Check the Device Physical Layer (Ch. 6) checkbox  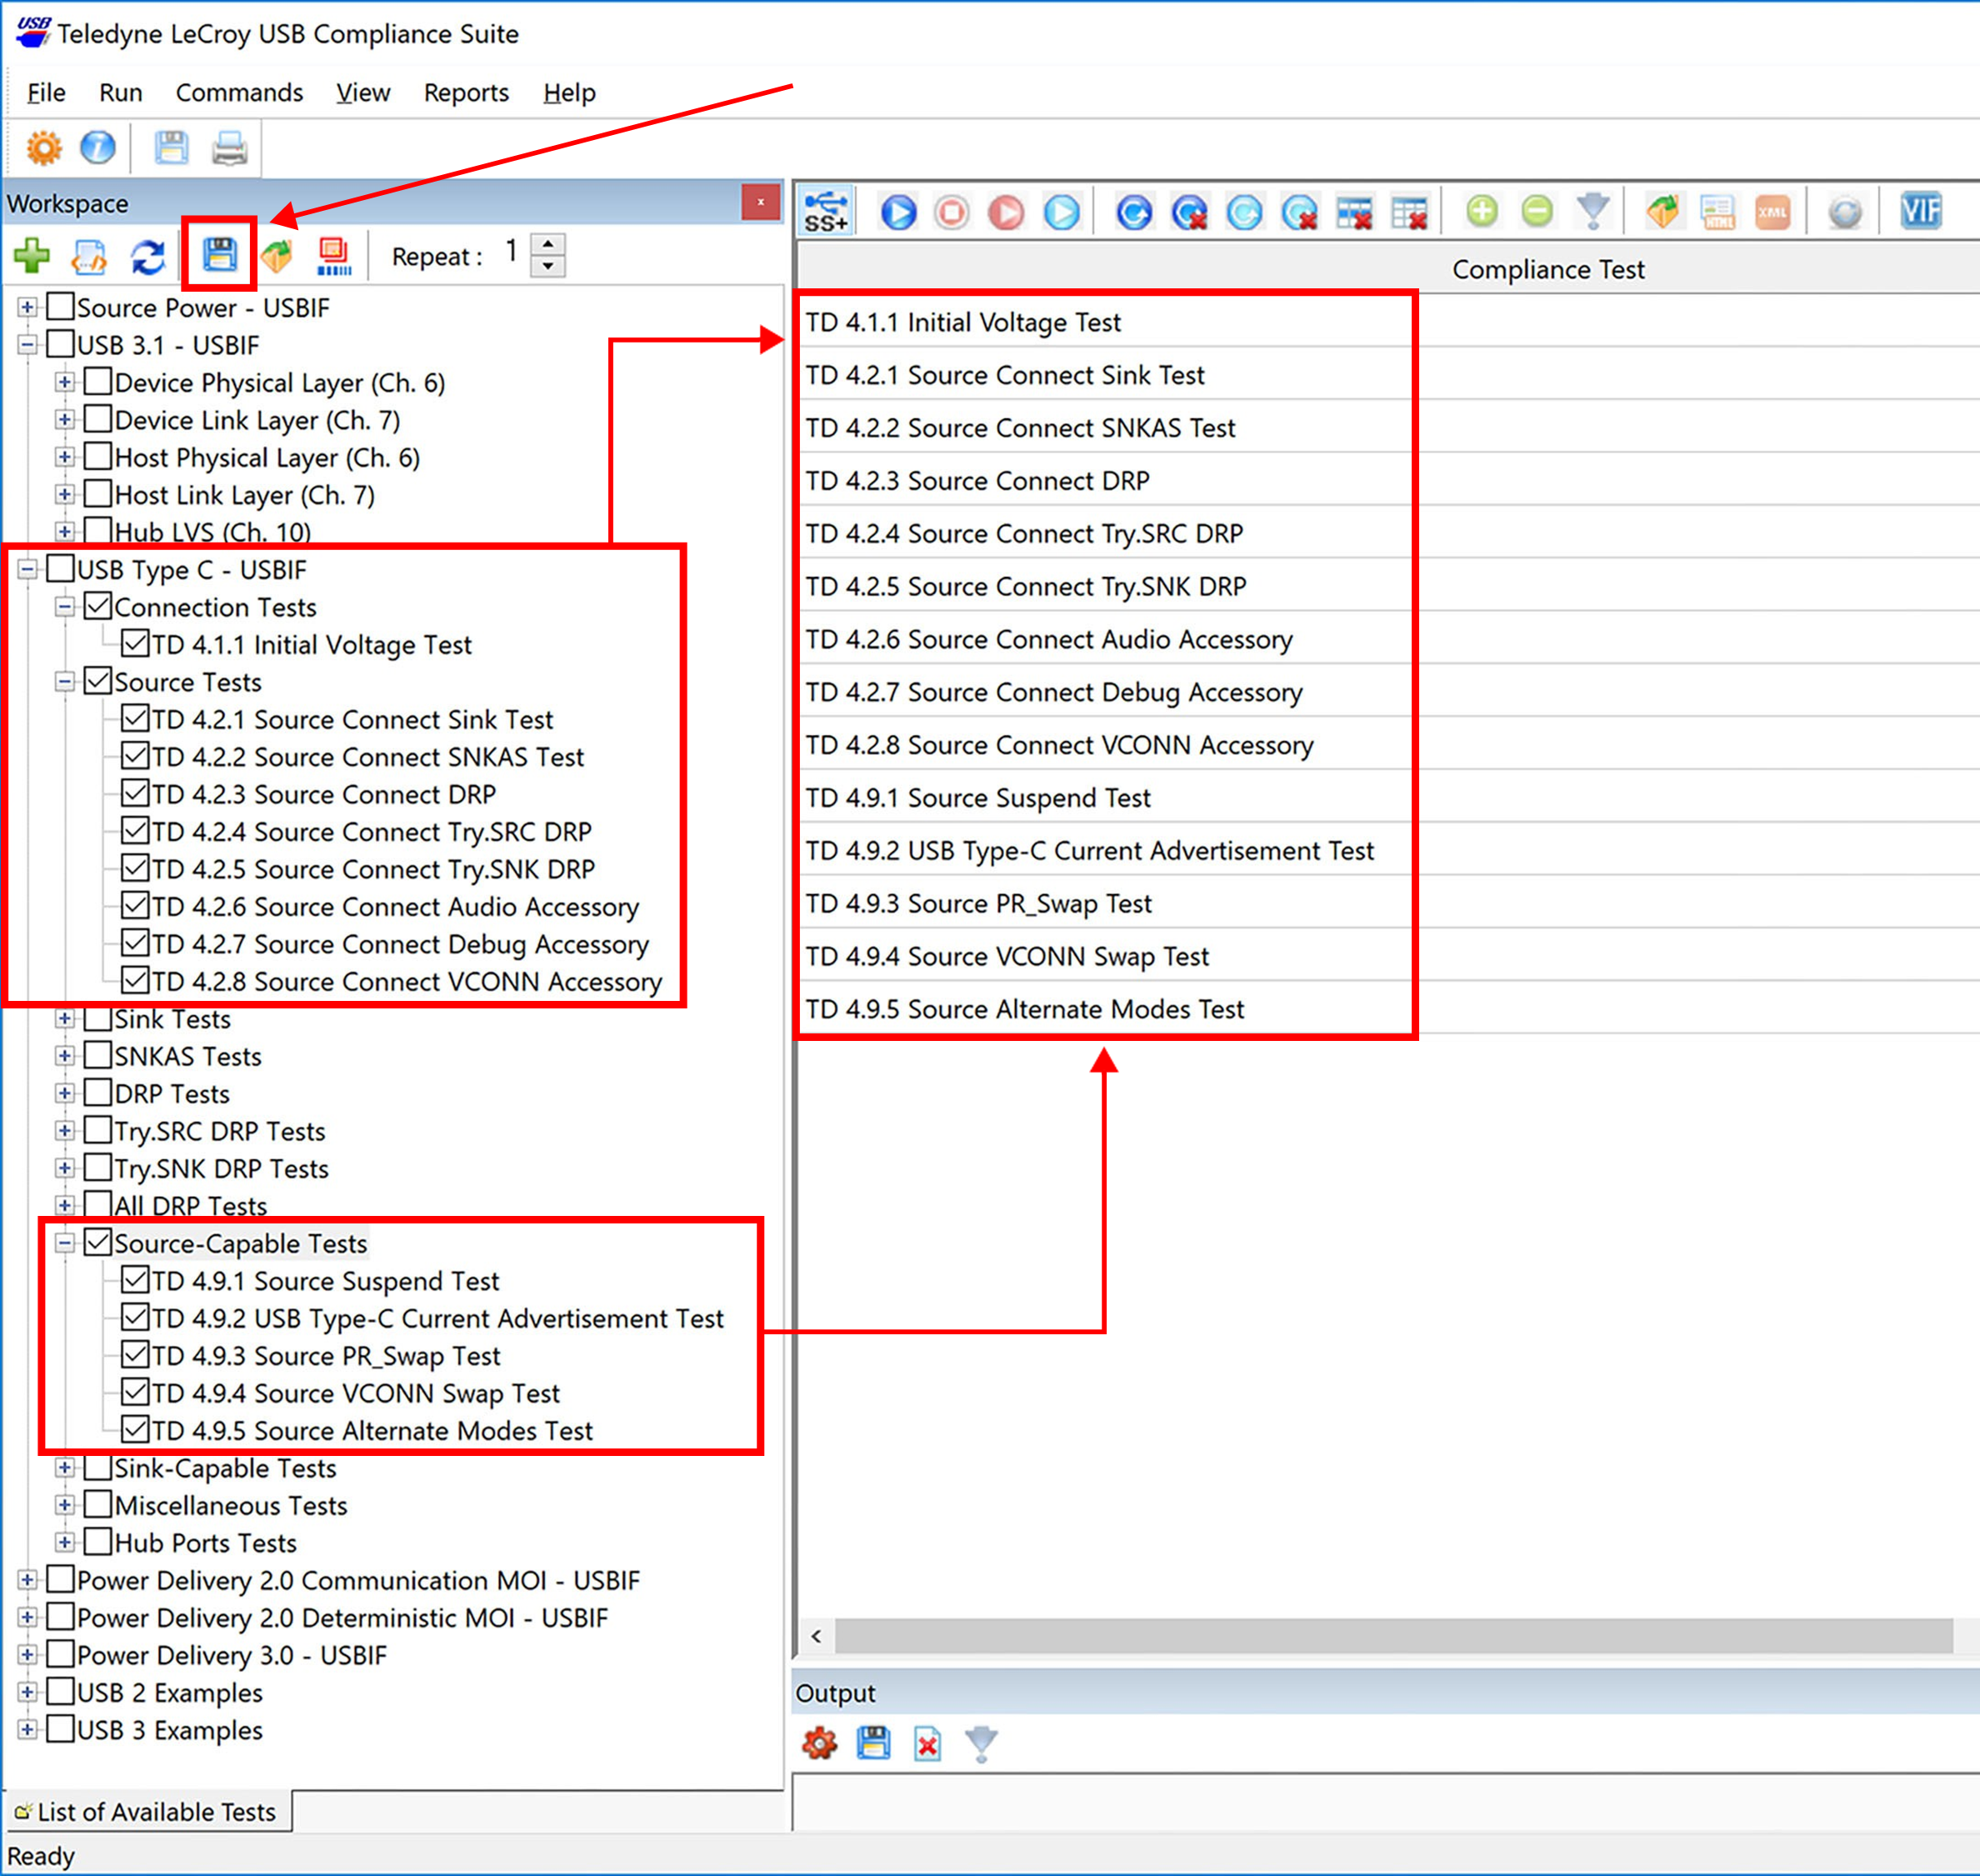98,381
